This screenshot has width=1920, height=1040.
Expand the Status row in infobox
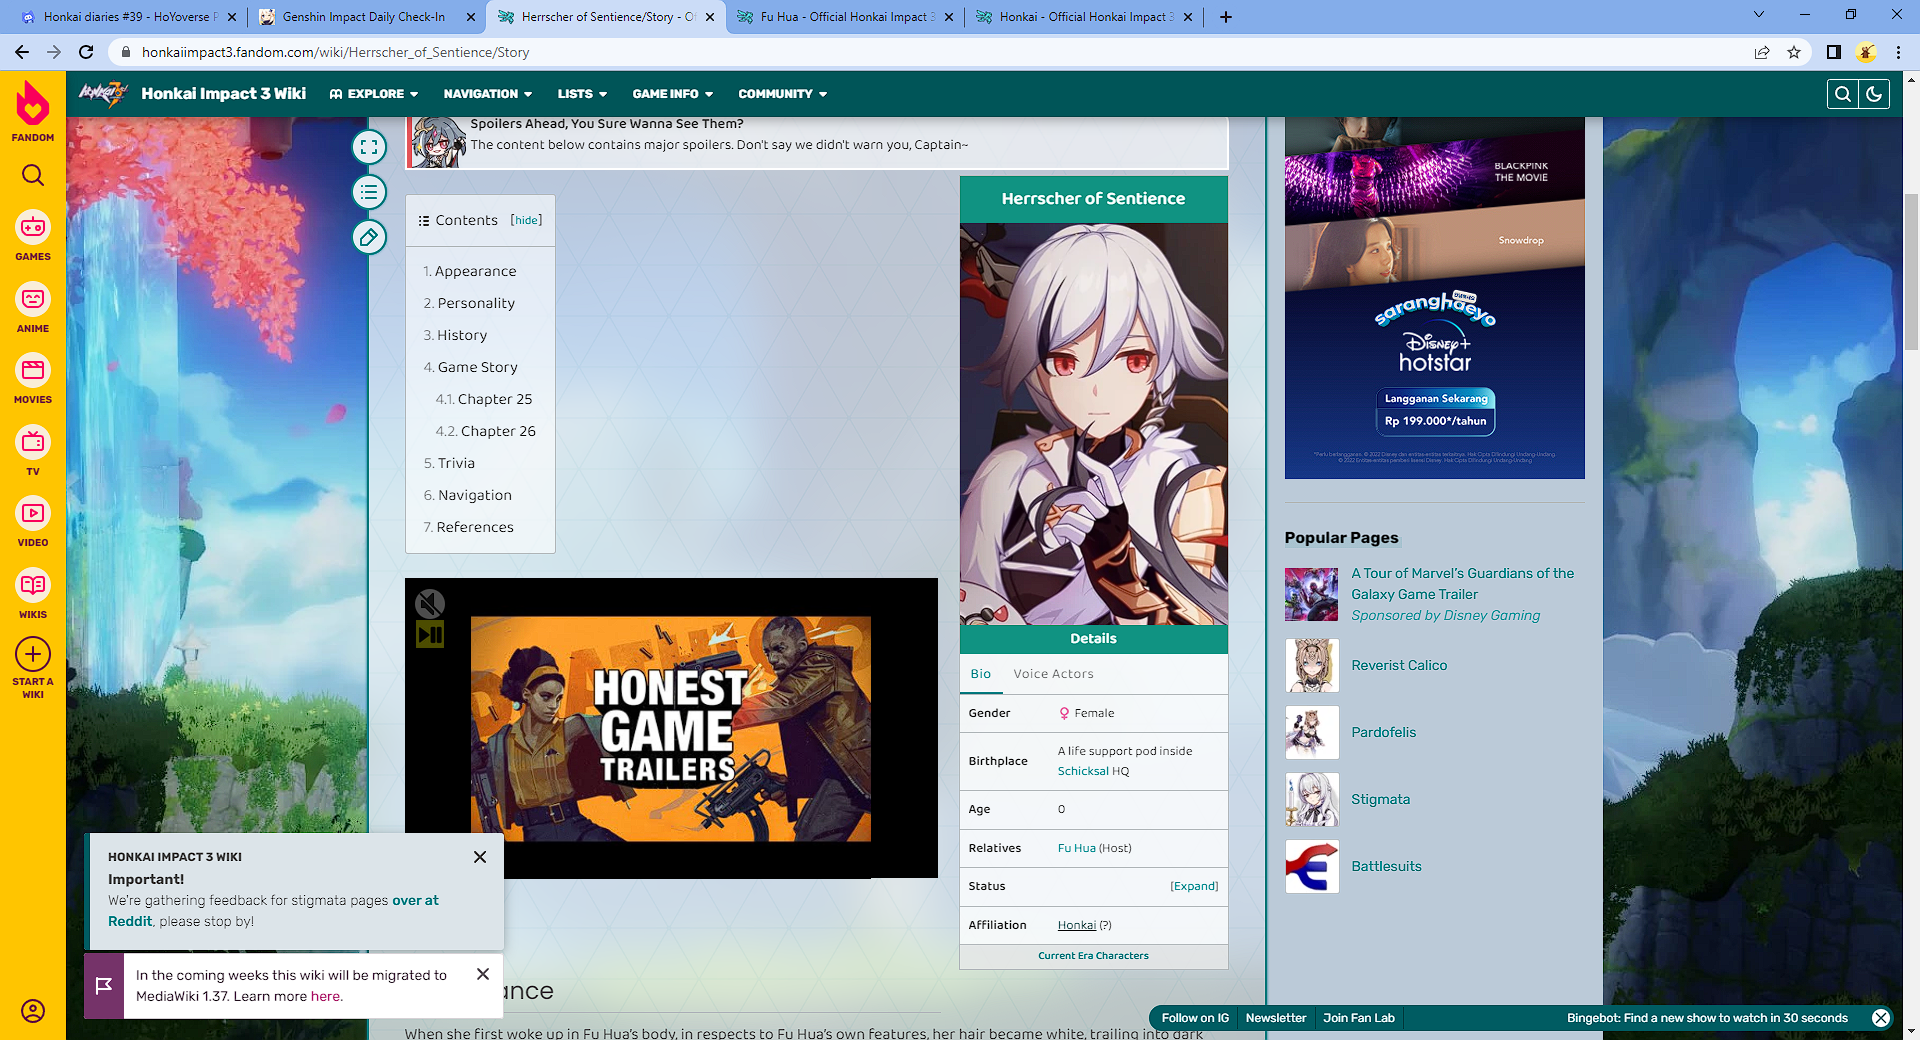pos(1194,886)
